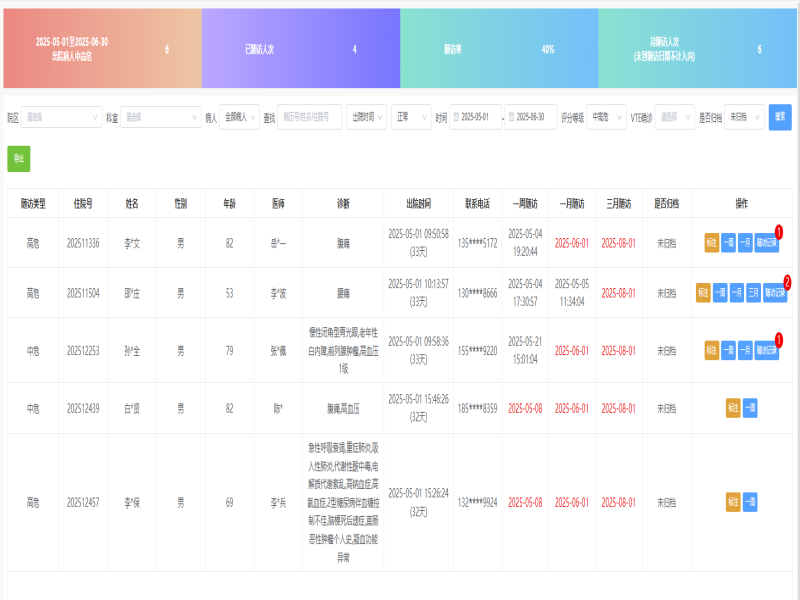Click 标注 button for patient 202512457
Screen dimensions: 800x600
733,502
